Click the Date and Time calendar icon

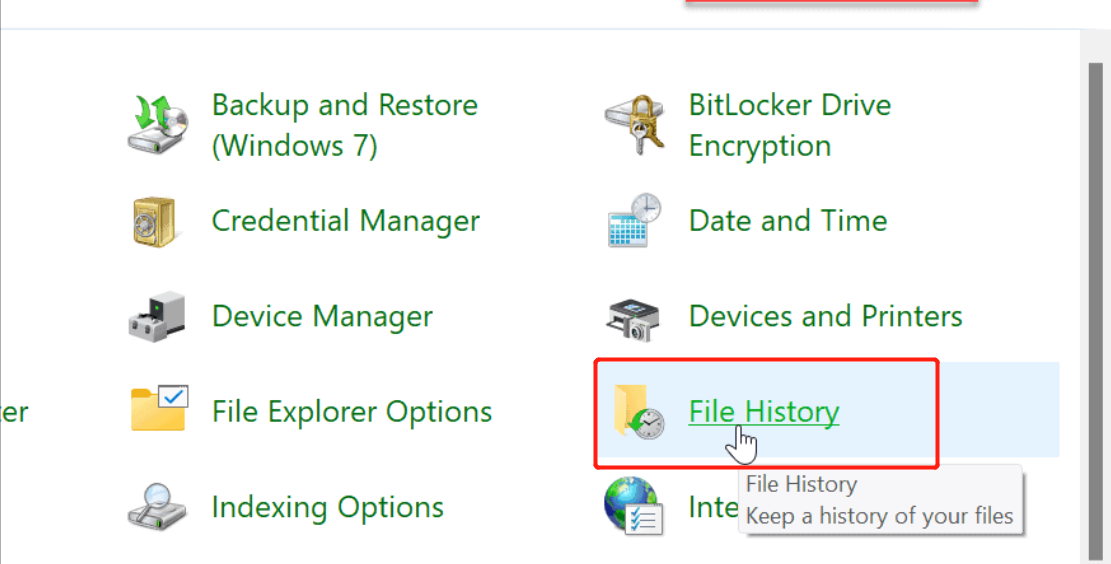click(634, 220)
